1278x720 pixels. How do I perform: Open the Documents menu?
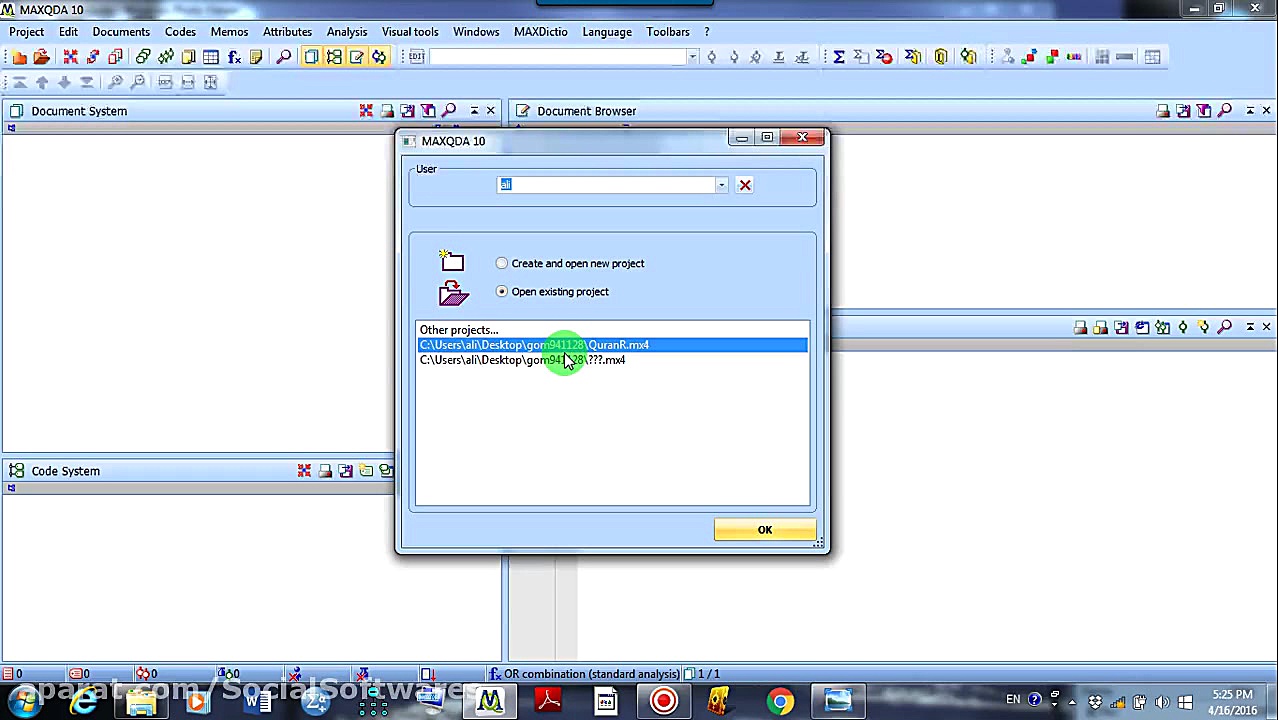point(121,32)
